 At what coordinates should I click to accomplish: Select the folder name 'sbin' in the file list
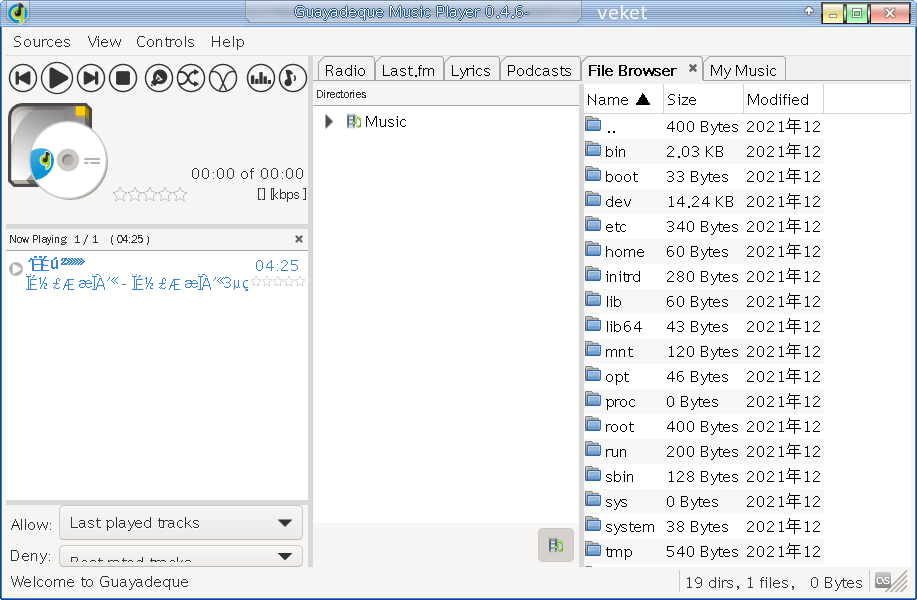point(619,477)
